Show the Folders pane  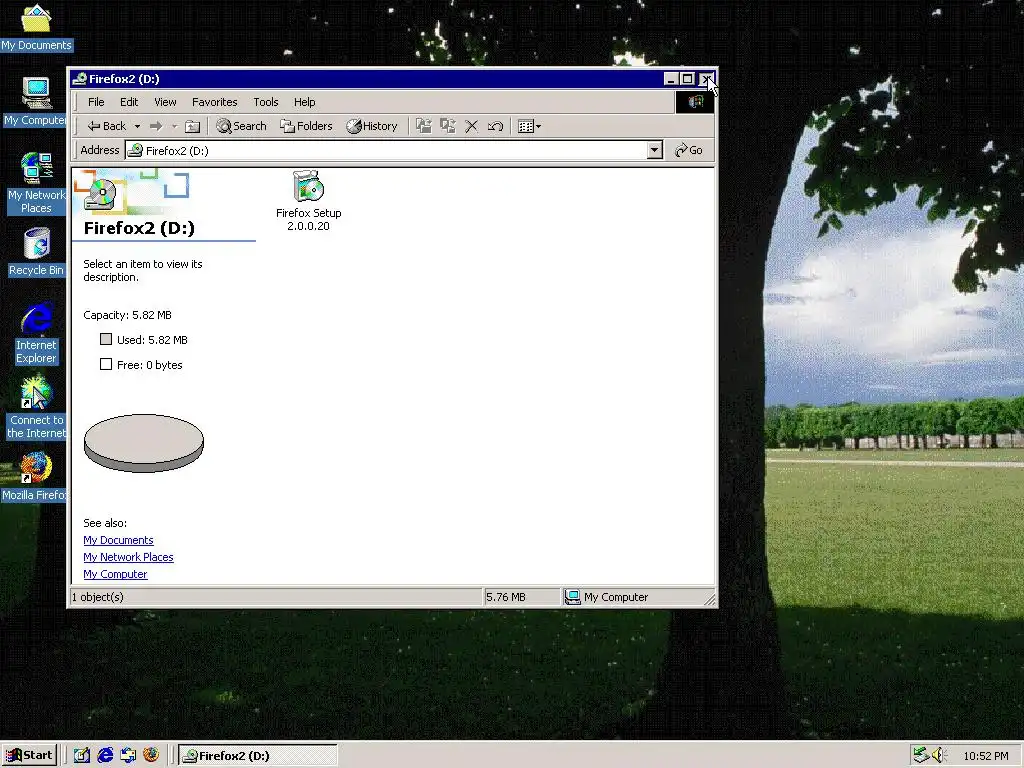tap(306, 126)
